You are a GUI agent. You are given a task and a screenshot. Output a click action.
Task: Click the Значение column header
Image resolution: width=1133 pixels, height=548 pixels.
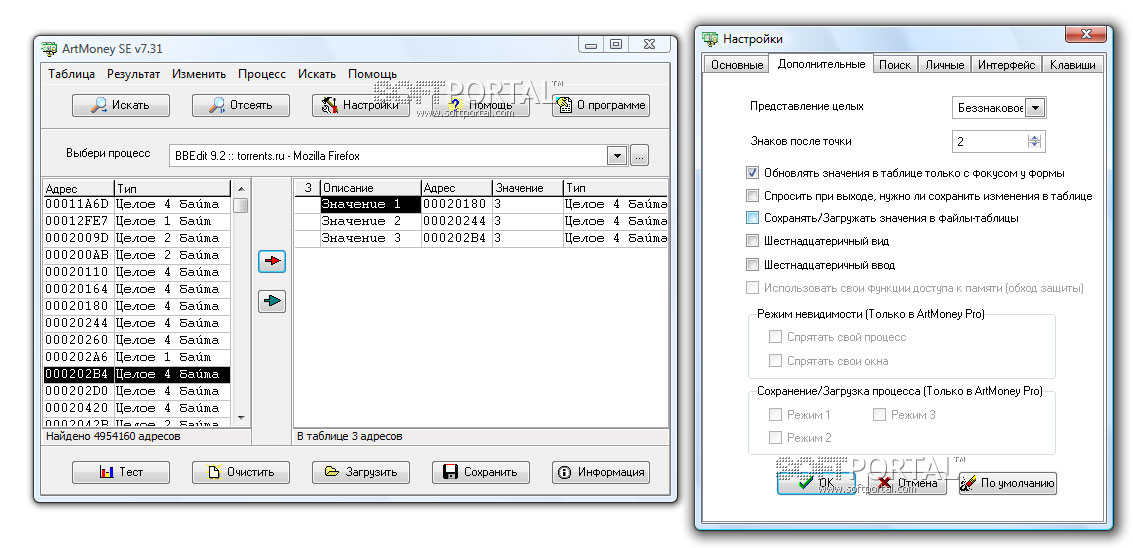527,188
